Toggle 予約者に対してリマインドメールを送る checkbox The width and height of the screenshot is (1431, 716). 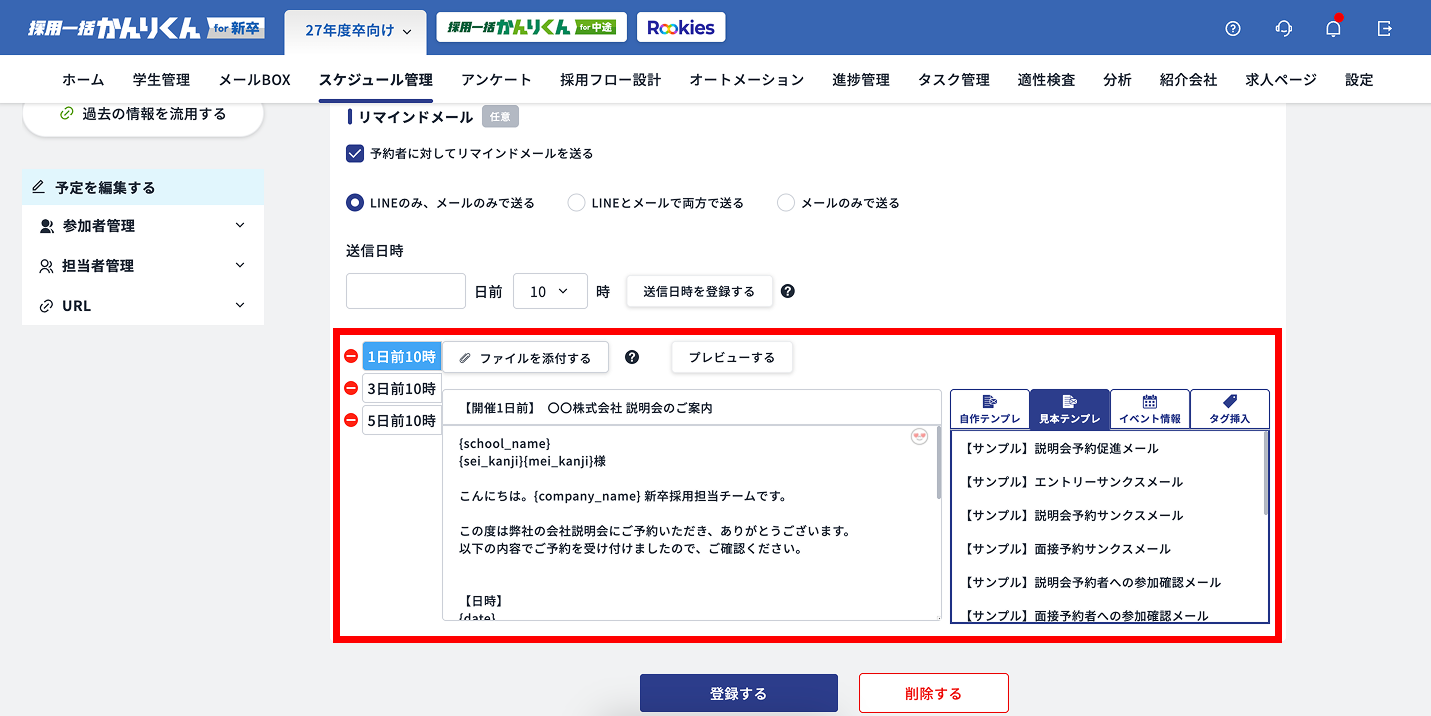(x=355, y=153)
